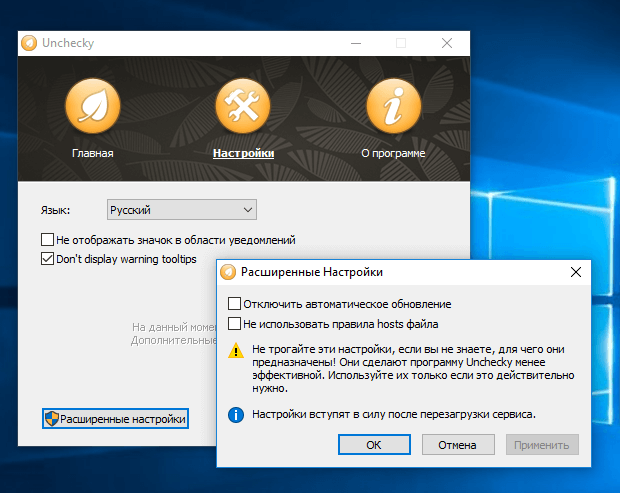Click the shield icon on Расширенные настройки button

click(51, 419)
